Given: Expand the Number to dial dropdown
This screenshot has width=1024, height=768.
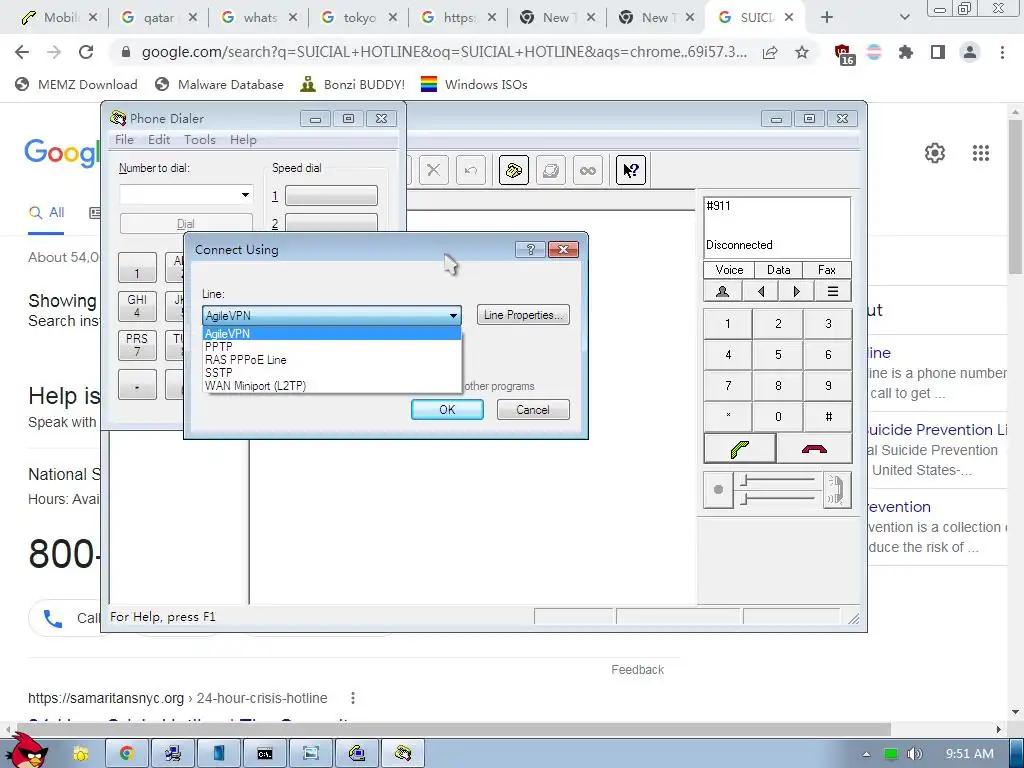Looking at the screenshot, I should point(246,195).
